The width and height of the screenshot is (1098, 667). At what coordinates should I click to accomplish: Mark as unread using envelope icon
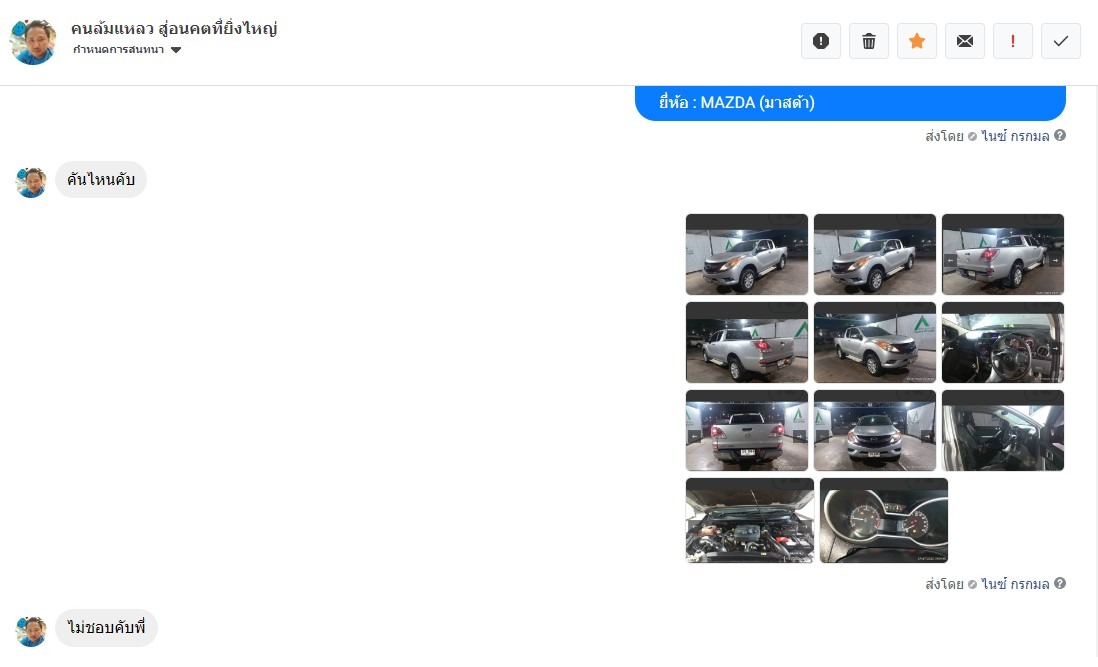965,41
